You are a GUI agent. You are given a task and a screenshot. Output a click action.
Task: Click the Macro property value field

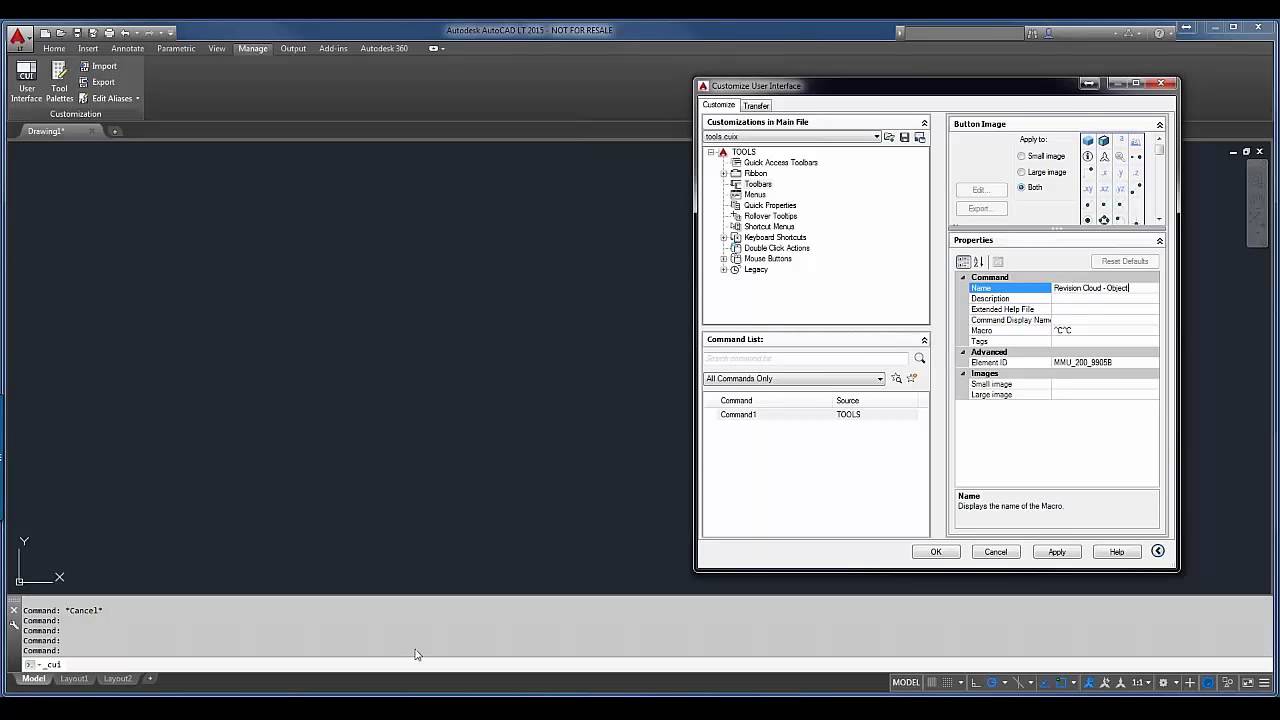point(1105,330)
